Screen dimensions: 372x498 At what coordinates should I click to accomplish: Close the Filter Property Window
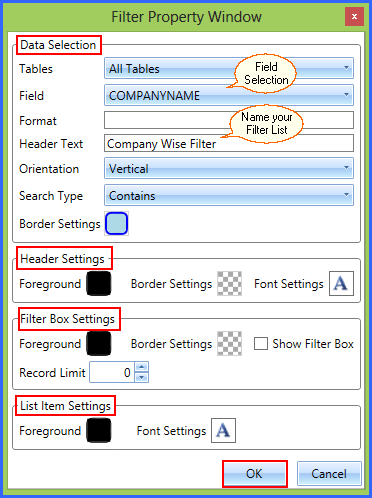tap(354, 16)
